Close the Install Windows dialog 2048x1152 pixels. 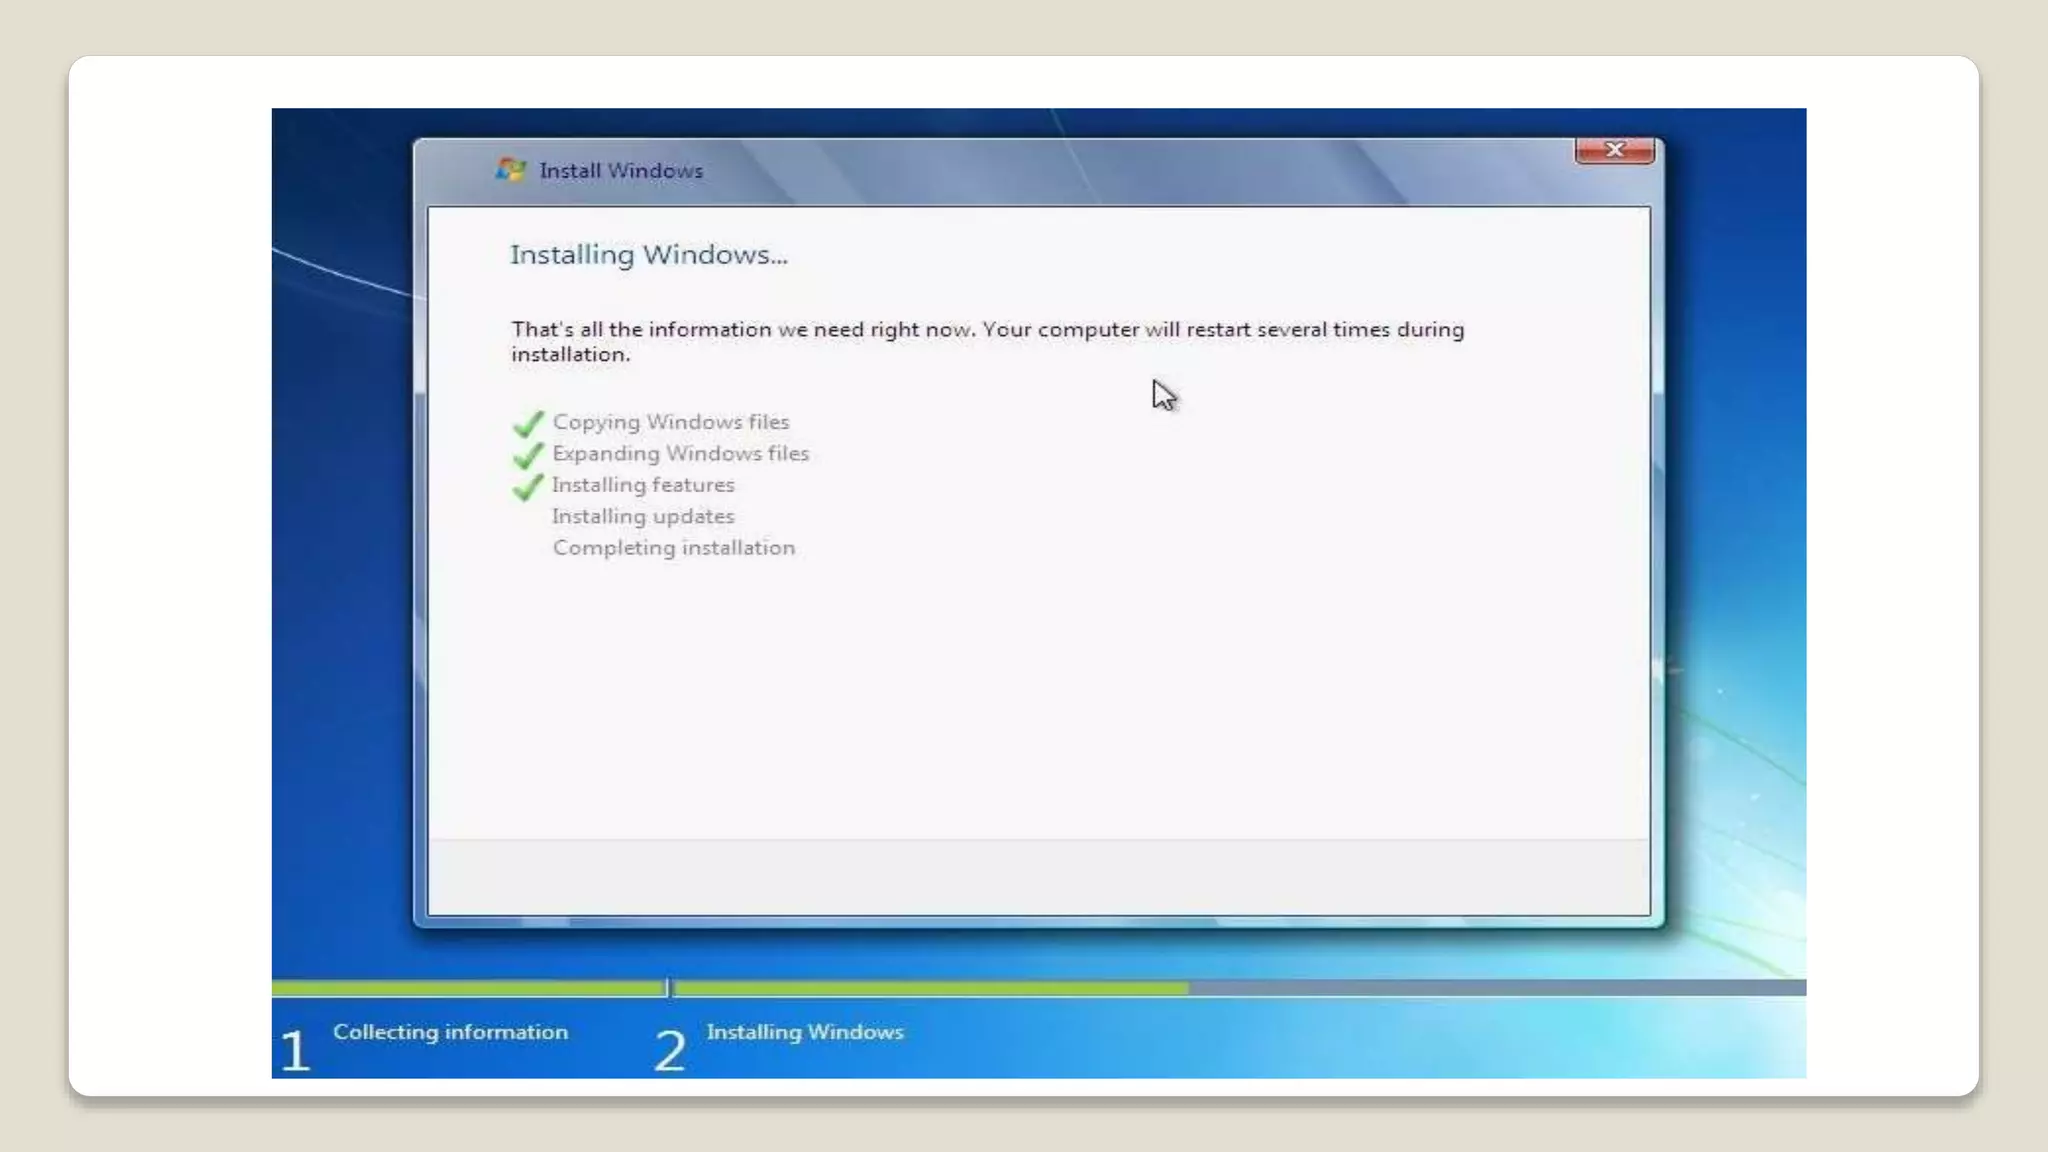click(x=1613, y=150)
